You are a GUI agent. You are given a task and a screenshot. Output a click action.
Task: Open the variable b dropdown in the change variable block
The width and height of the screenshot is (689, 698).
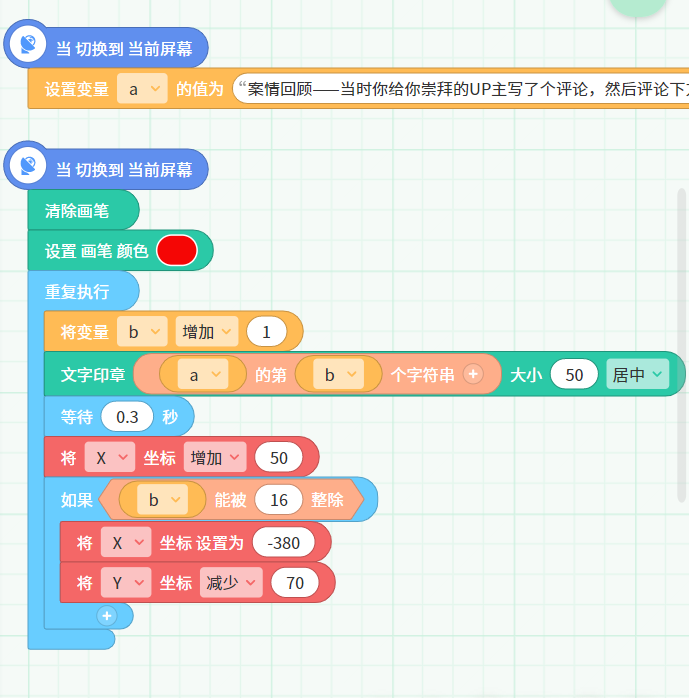[x=142, y=332]
